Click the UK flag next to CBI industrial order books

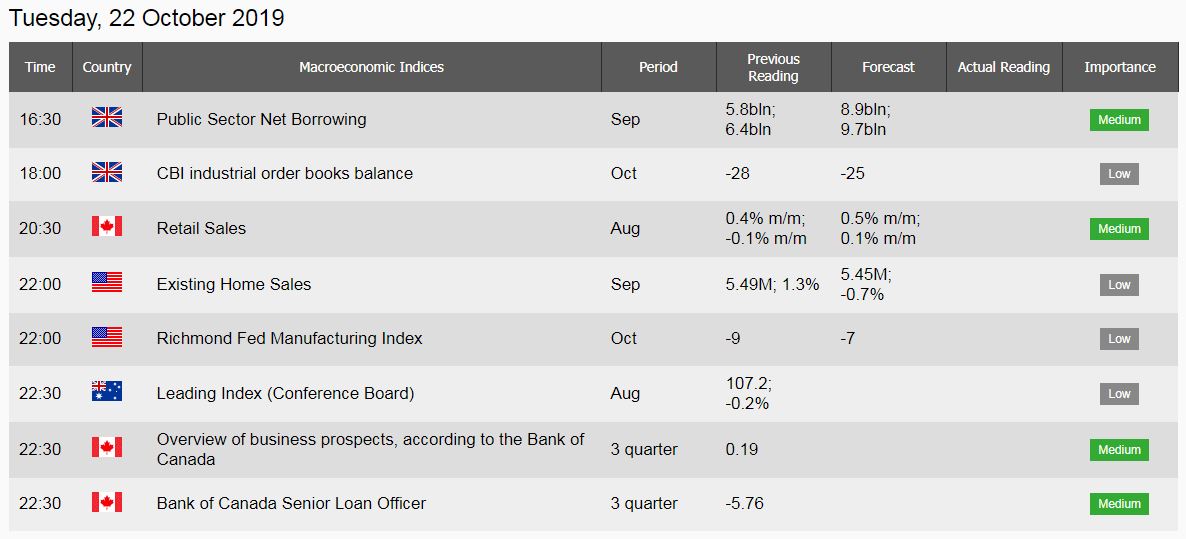107,172
